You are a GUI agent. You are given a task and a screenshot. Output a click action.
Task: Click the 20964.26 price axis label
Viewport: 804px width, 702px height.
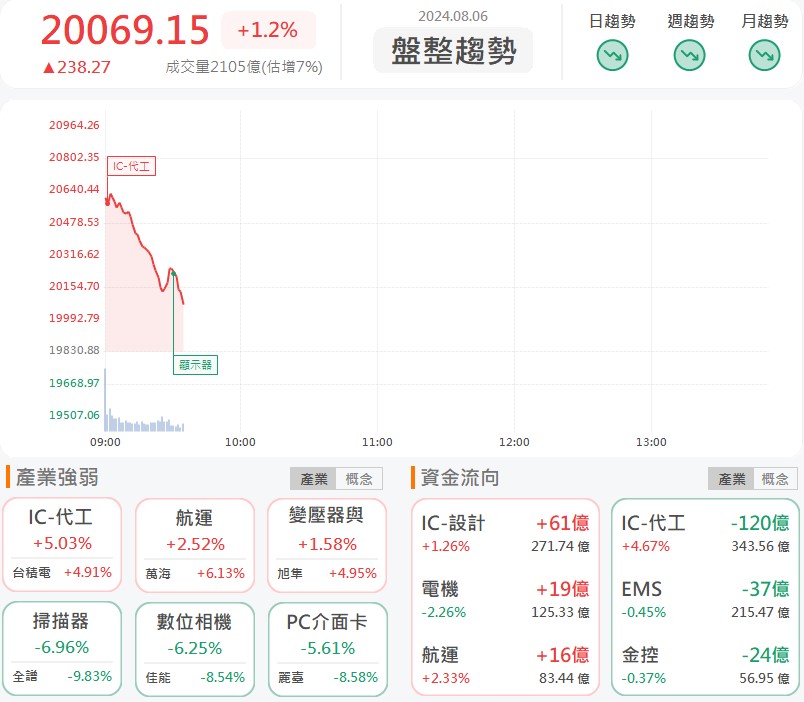(x=74, y=125)
